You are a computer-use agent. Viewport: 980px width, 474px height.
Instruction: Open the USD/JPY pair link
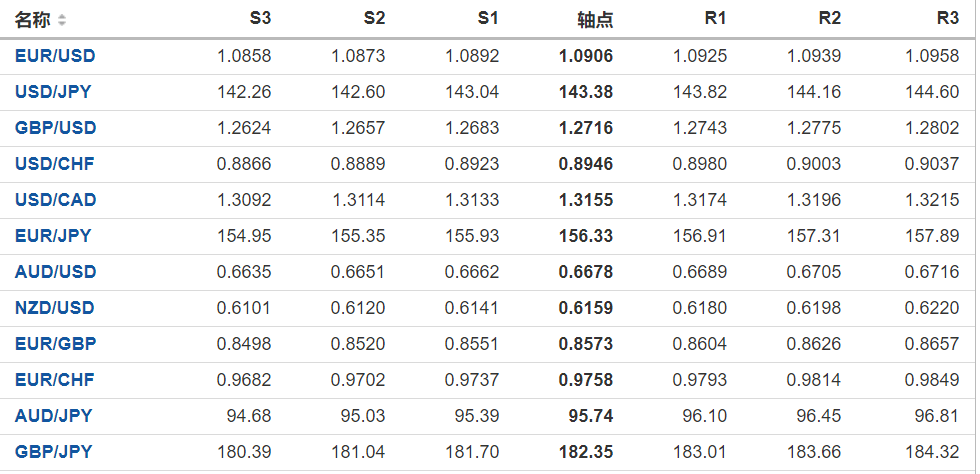pyautogui.click(x=53, y=92)
